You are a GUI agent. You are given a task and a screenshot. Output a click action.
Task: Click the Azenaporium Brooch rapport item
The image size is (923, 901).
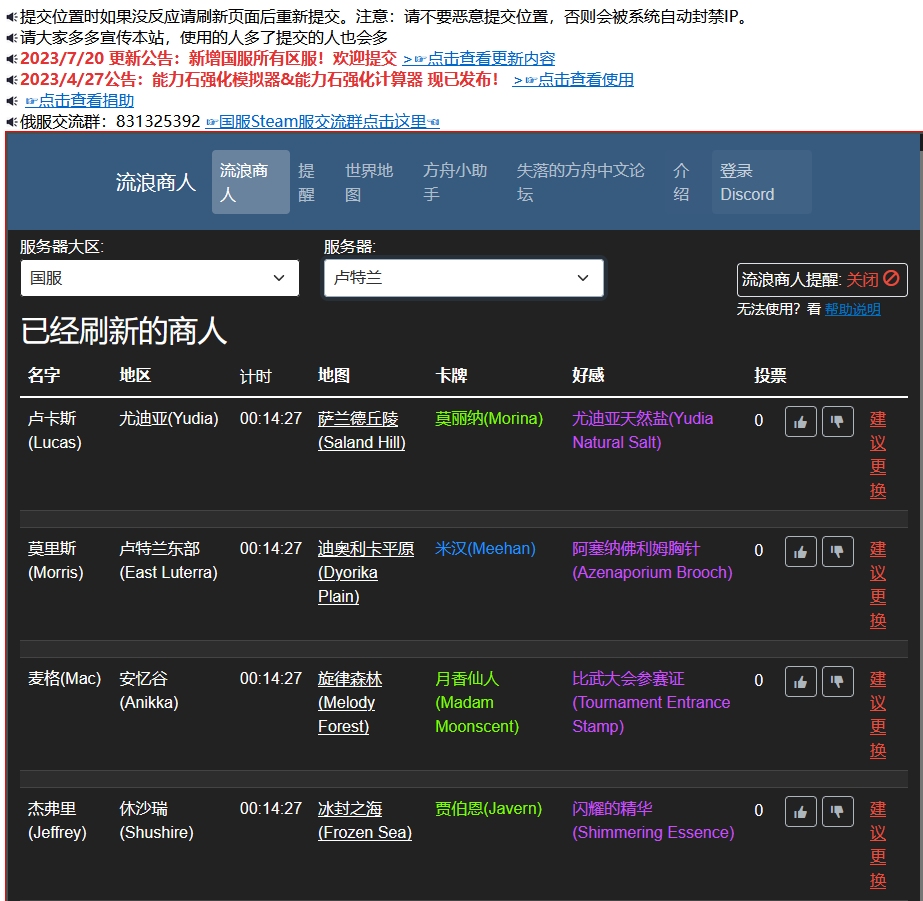click(652, 560)
